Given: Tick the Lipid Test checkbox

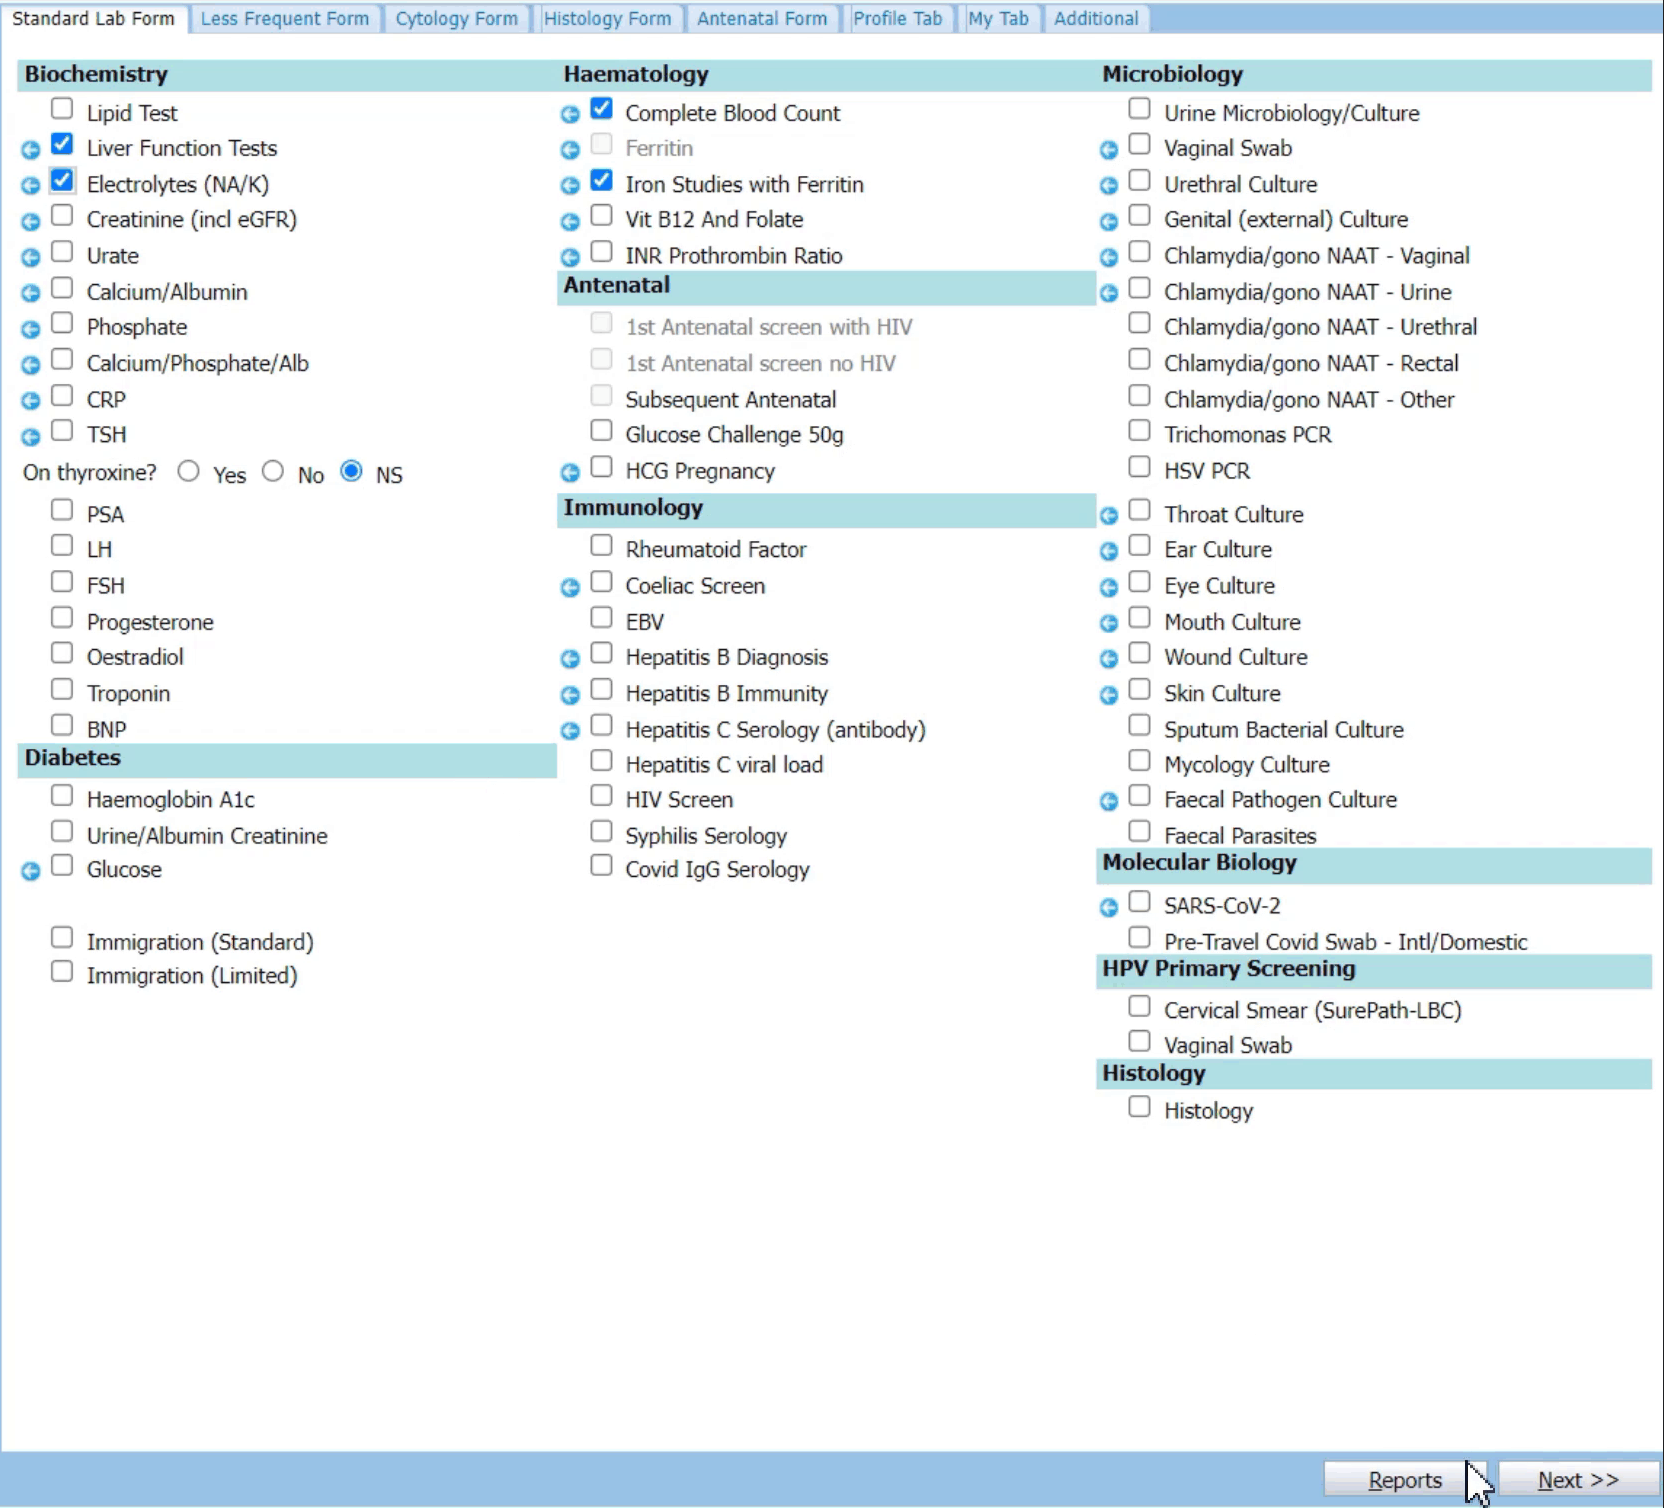Looking at the screenshot, I should (62, 109).
